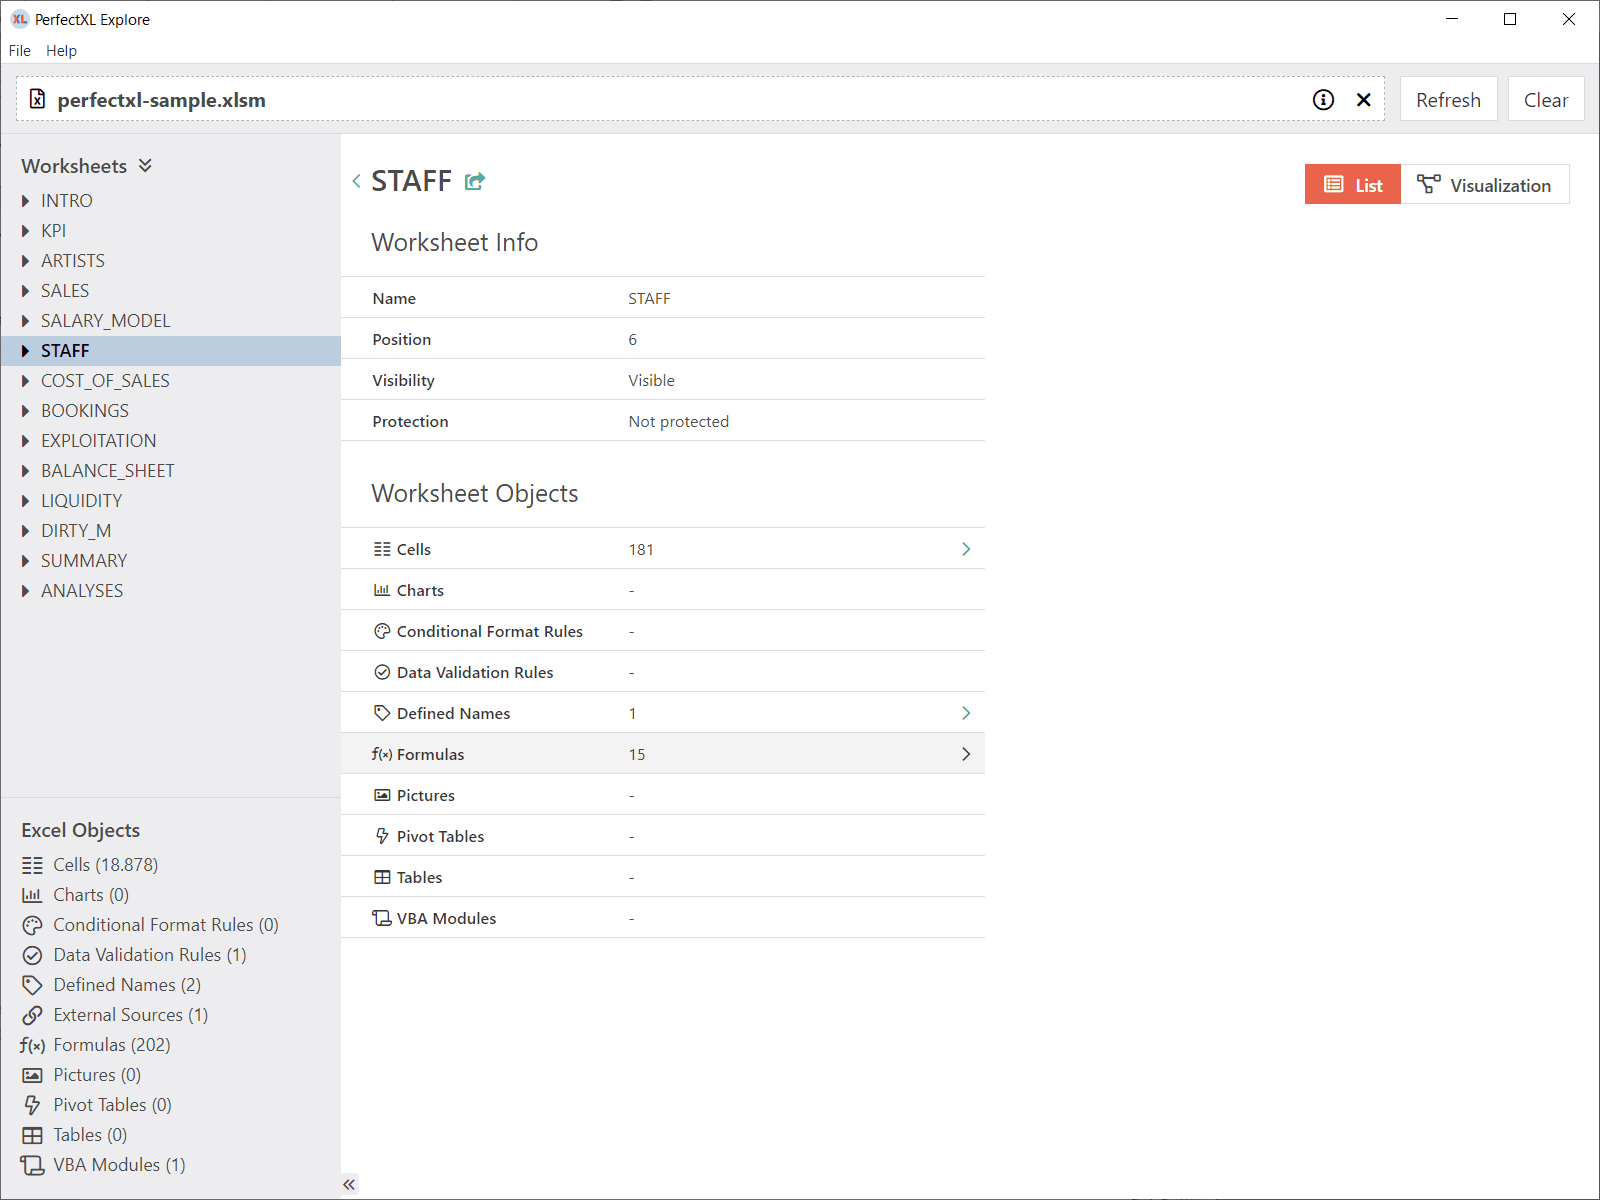Expand the SALARY_MODEL worksheet tree

[26, 321]
